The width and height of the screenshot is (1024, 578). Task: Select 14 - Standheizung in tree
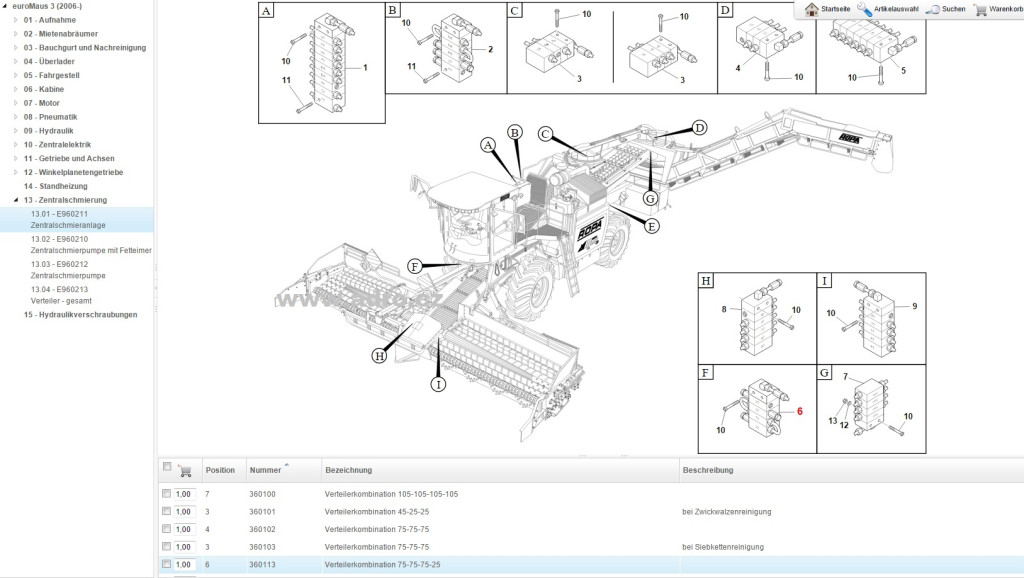pos(56,186)
